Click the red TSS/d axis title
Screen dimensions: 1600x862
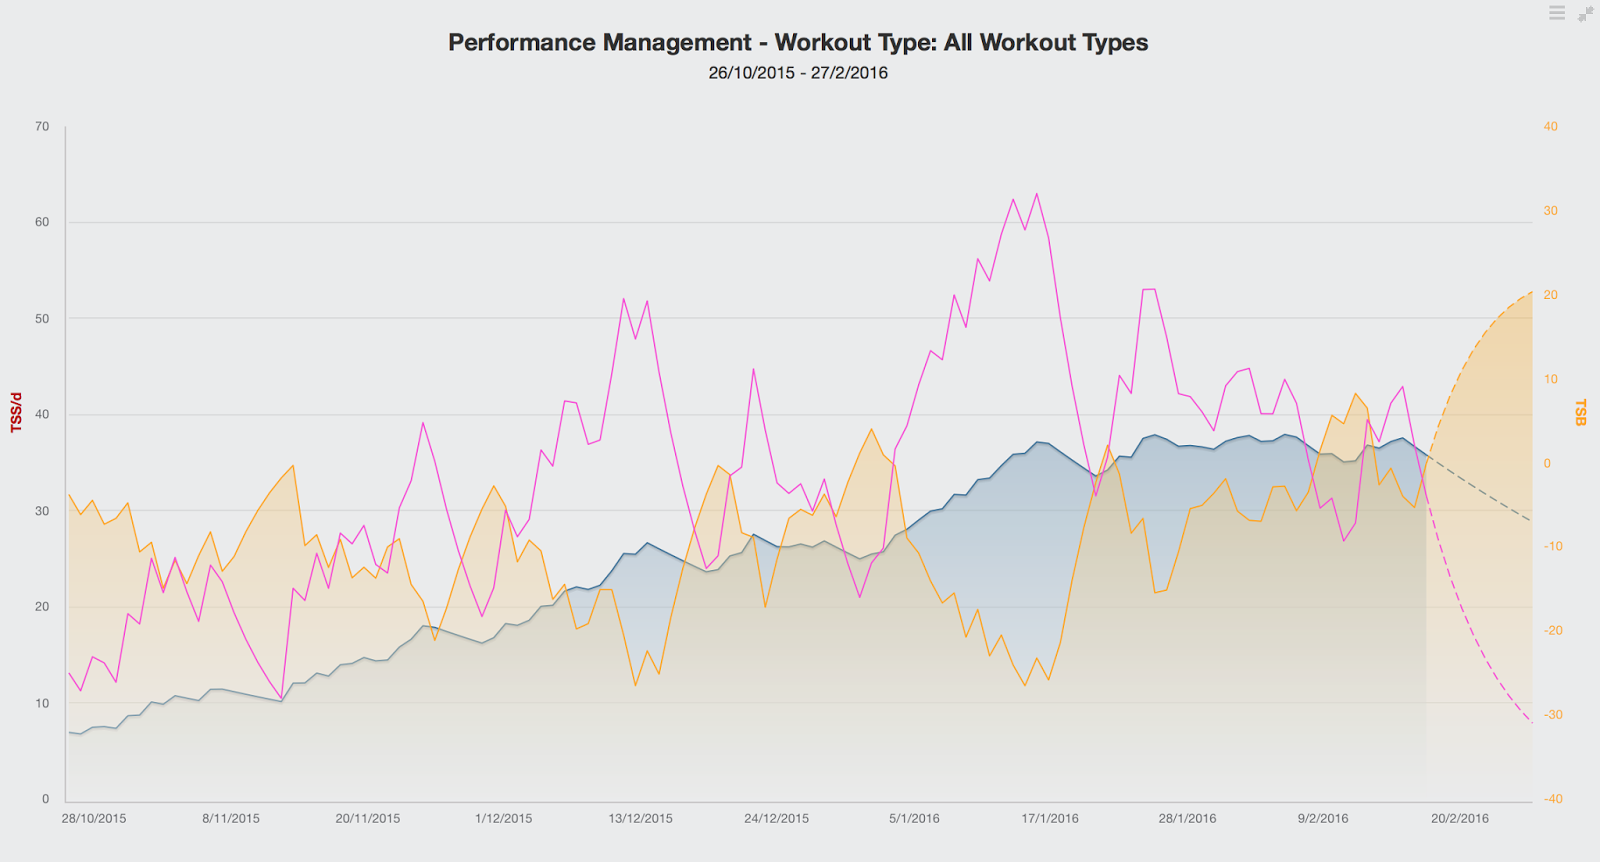(16, 412)
